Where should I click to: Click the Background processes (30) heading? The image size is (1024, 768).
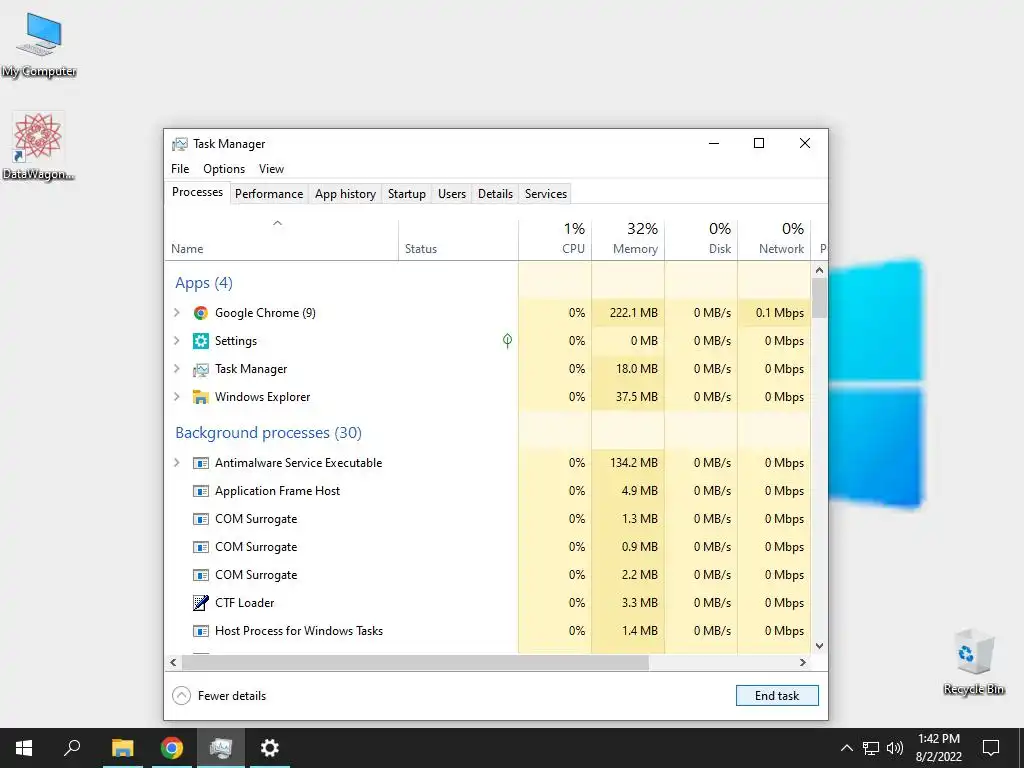coord(268,433)
